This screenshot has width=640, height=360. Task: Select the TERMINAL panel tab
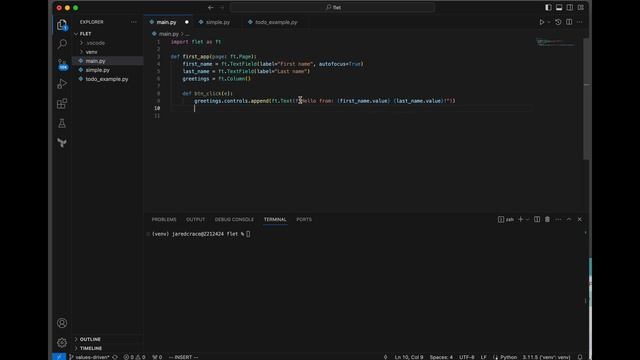pyautogui.click(x=275, y=220)
